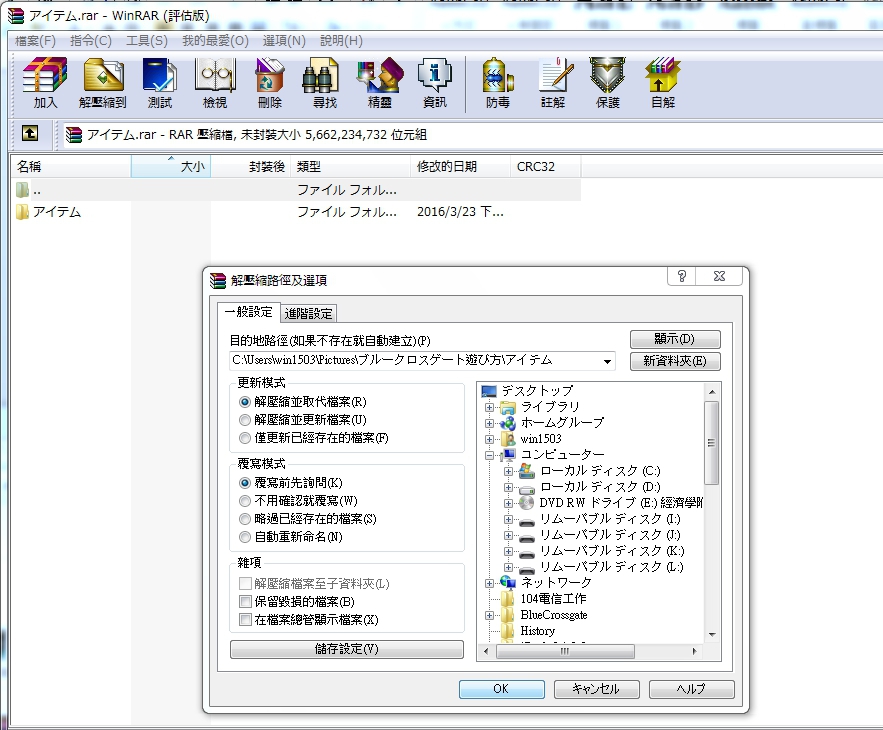Open the 檔案(F) menu
This screenshot has height=730, width=883.
point(35,41)
